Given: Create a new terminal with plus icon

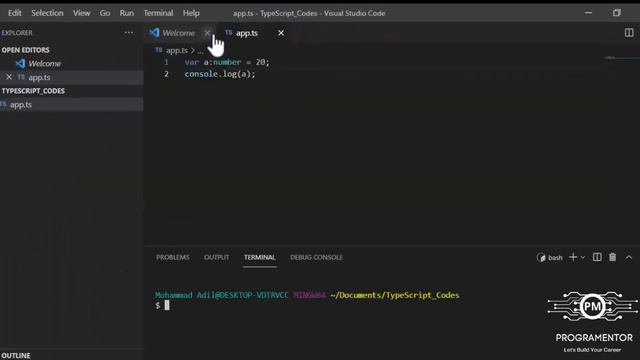Looking at the screenshot, I should 573,257.
